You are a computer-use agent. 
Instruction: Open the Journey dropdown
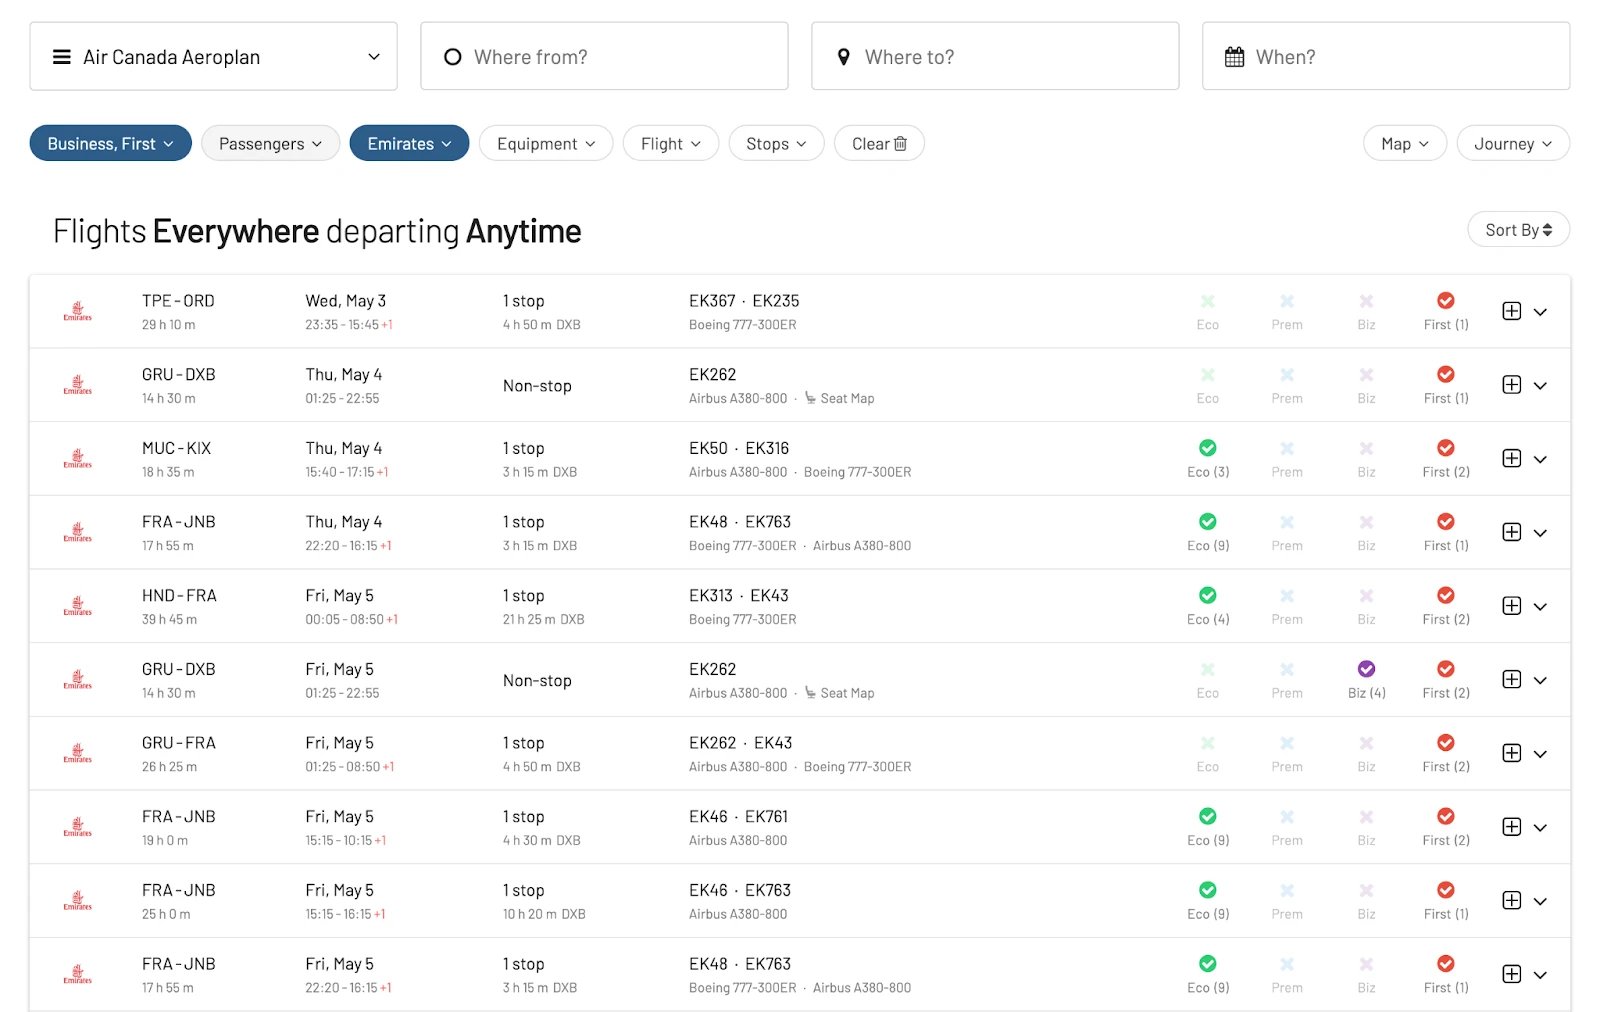tap(1513, 143)
